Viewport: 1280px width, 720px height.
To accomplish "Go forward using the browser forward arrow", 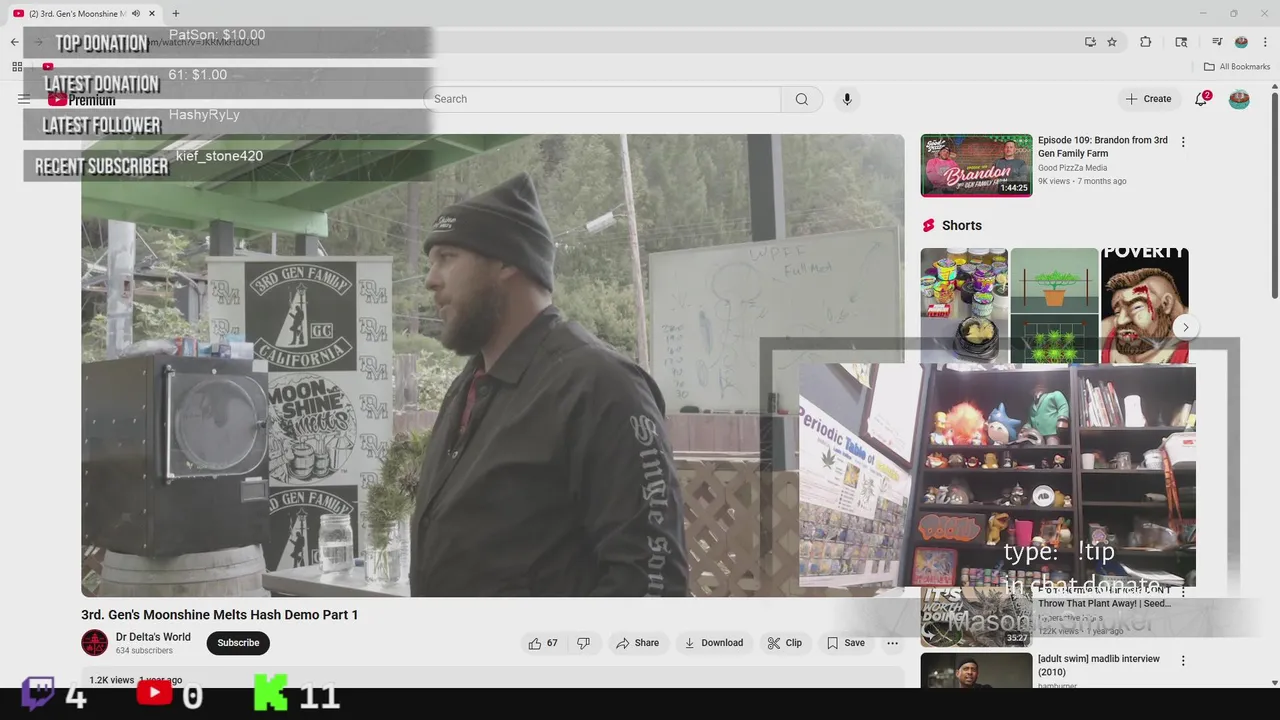I will click(x=38, y=42).
